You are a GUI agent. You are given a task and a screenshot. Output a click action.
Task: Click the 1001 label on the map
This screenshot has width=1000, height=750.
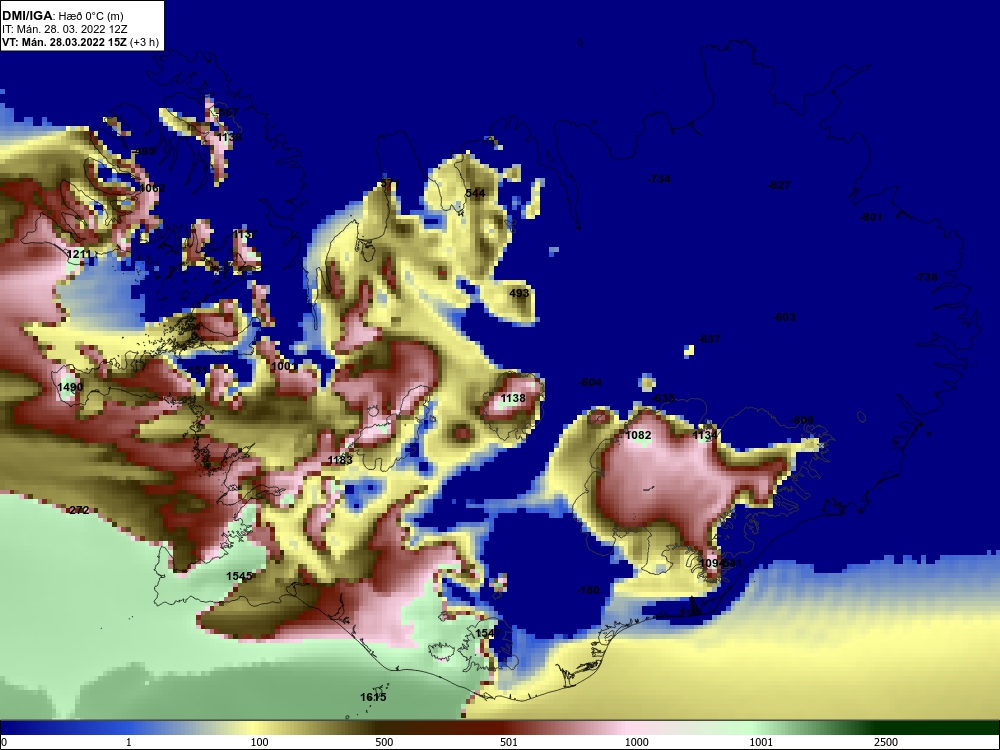283,366
